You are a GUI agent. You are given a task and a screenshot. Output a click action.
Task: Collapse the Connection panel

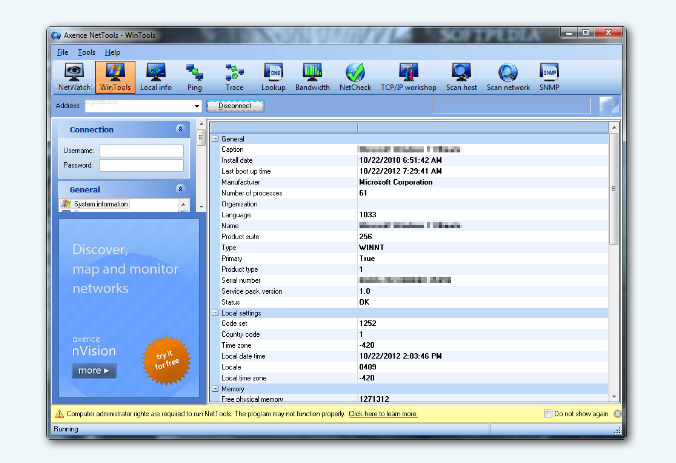click(x=180, y=129)
